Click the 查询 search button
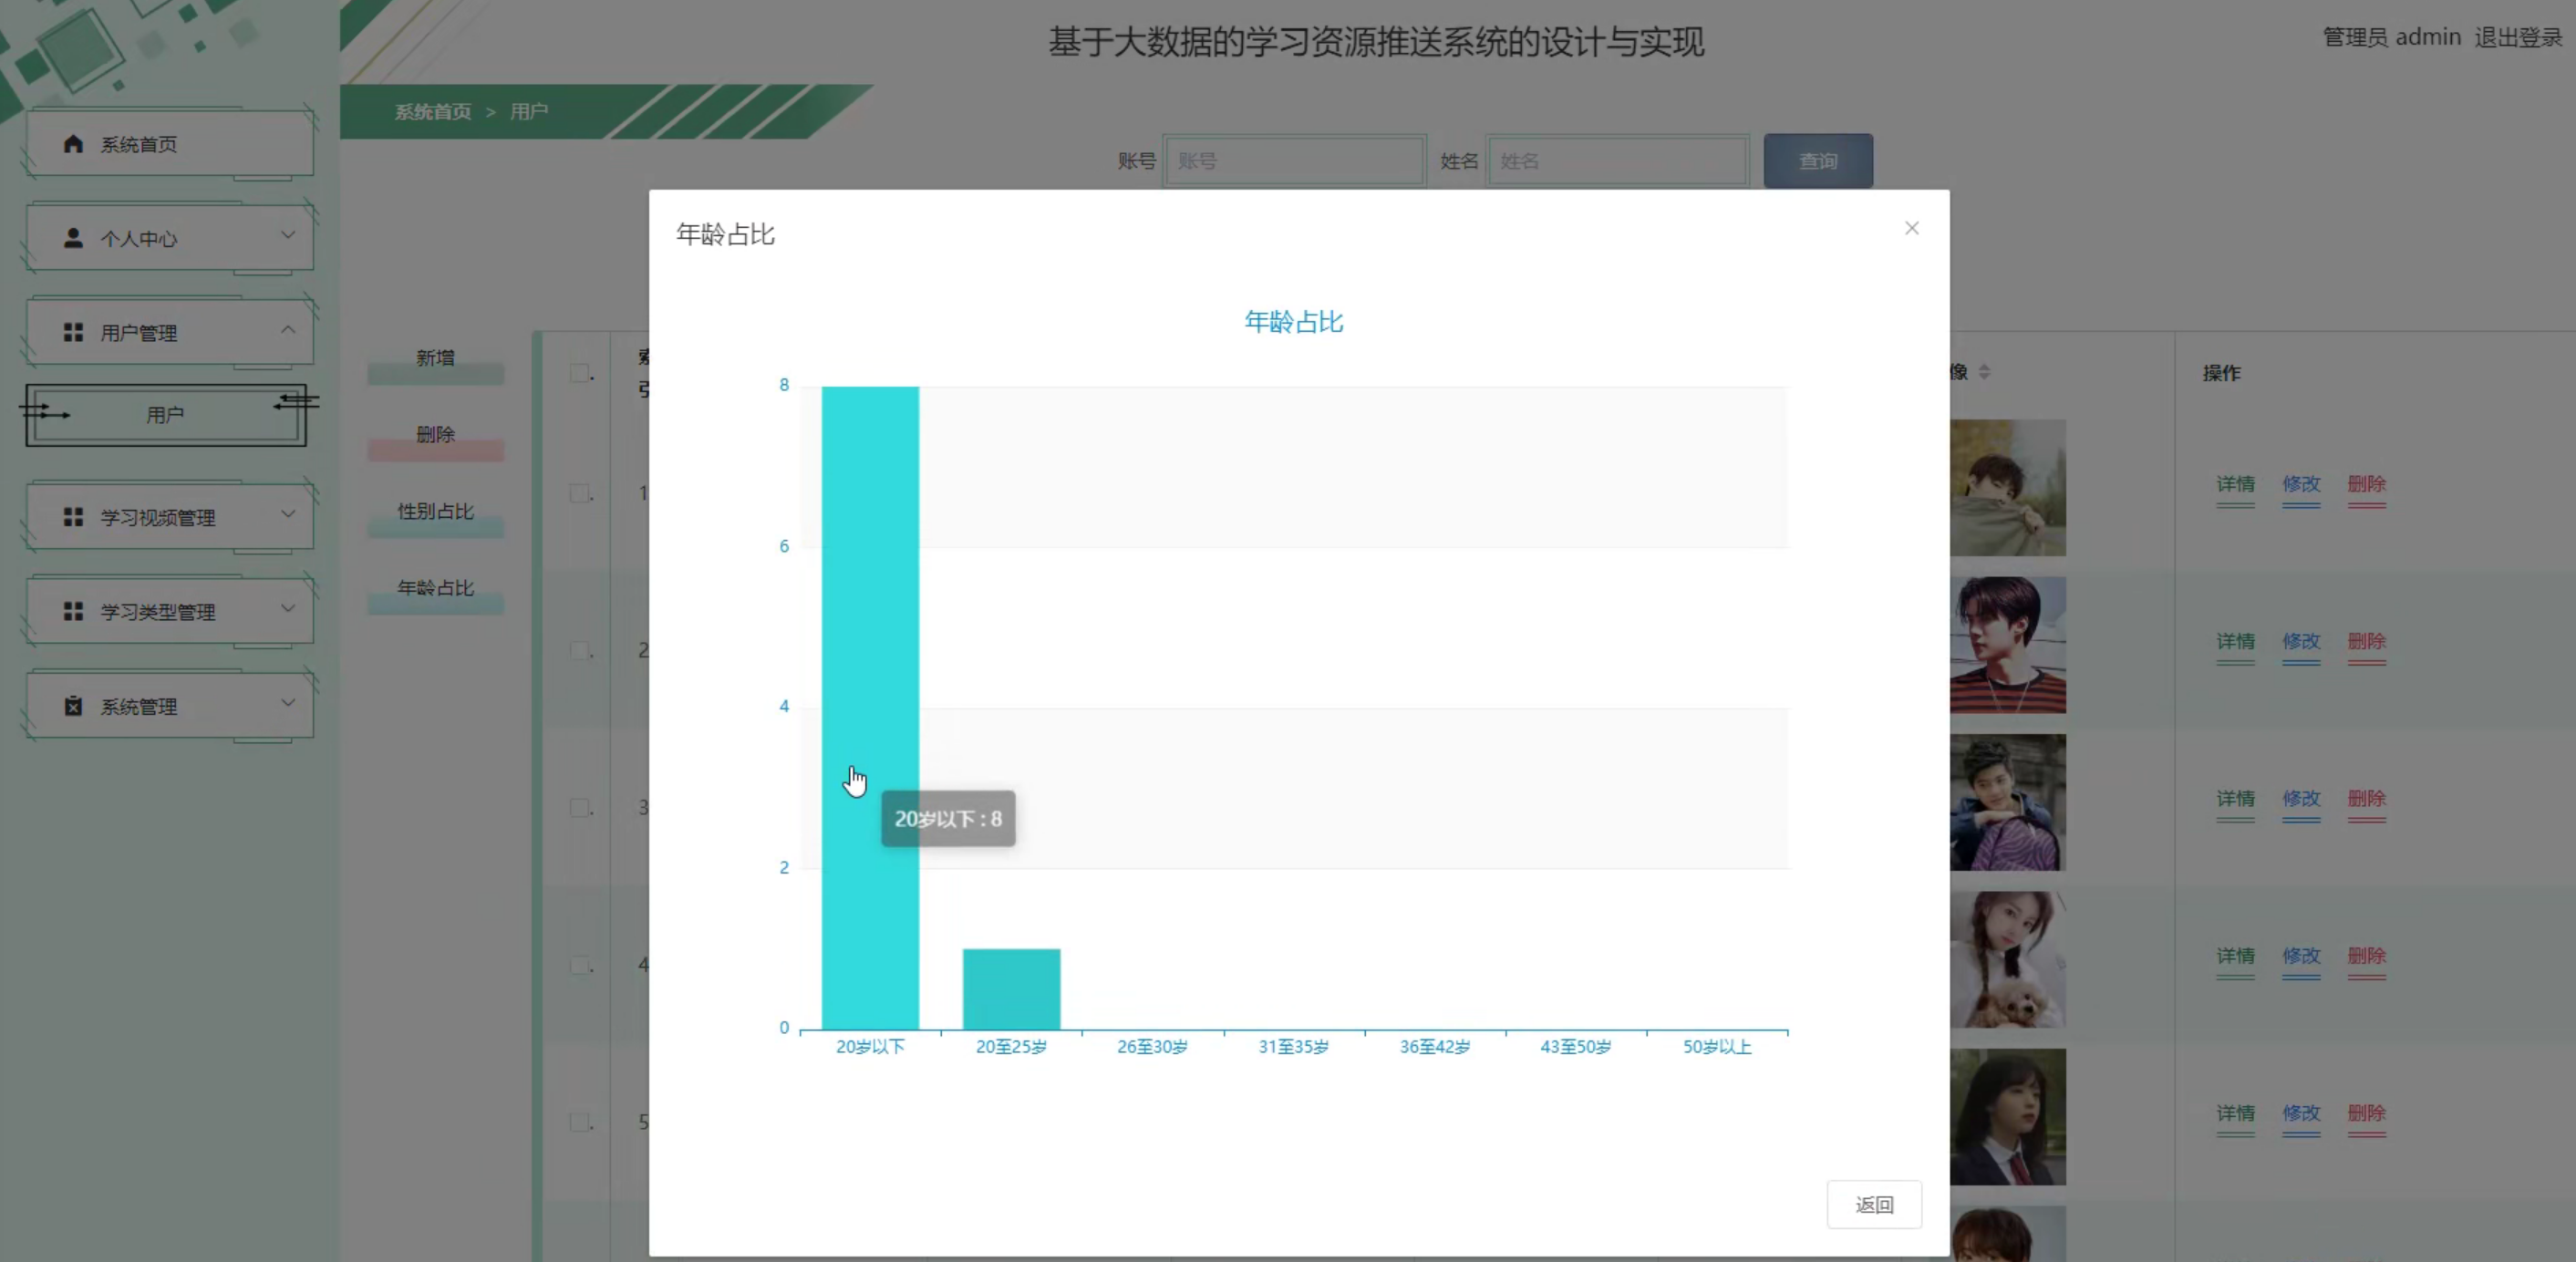This screenshot has width=2576, height=1262. pyautogui.click(x=1818, y=161)
